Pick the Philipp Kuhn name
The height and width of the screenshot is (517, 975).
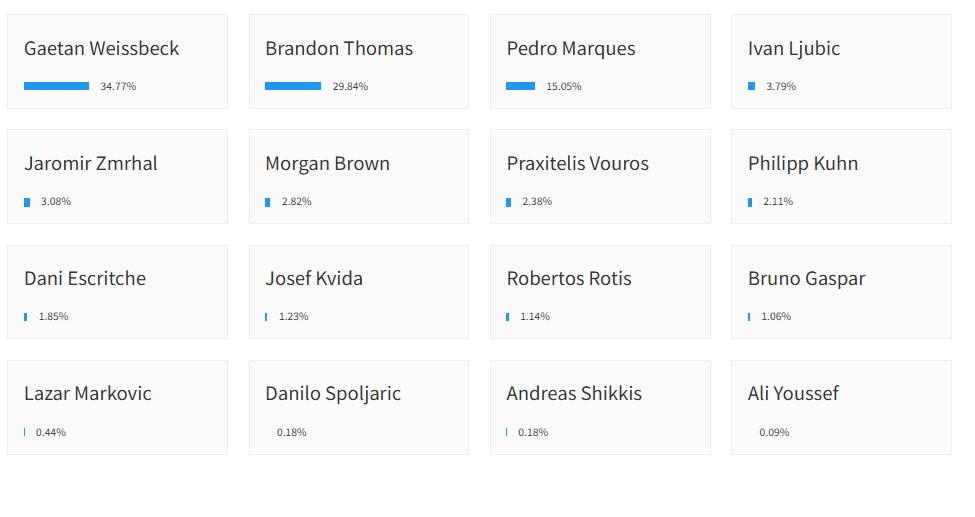[803, 163]
